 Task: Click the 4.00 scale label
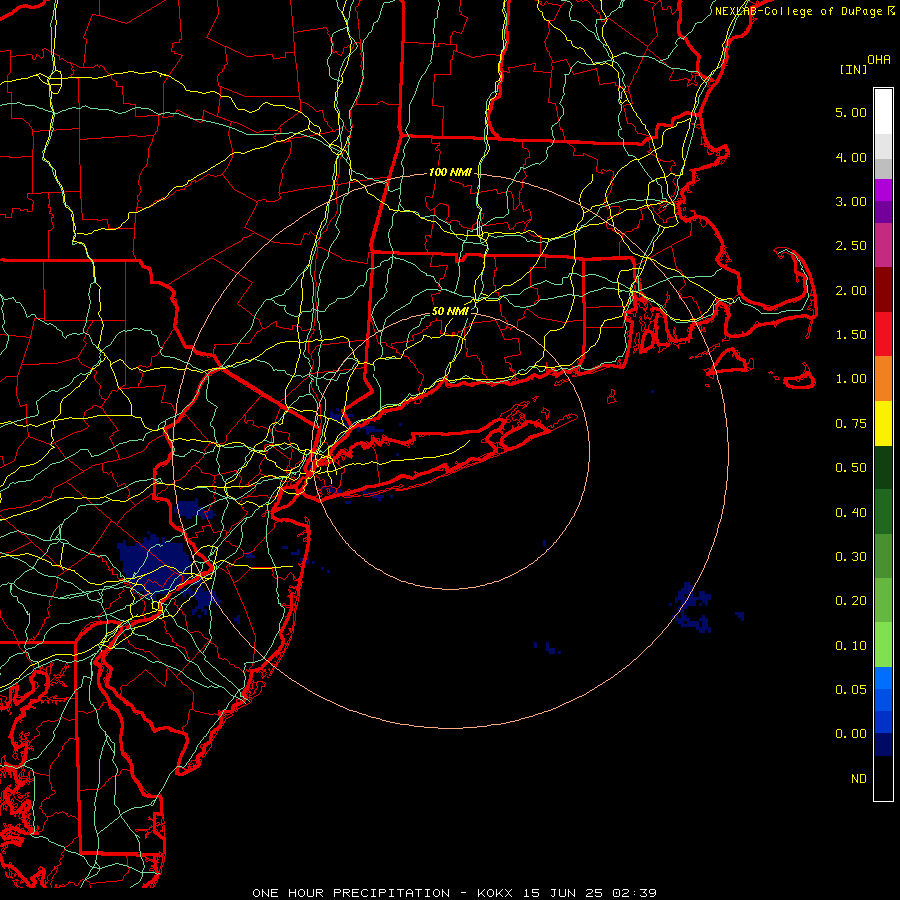point(851,157)
